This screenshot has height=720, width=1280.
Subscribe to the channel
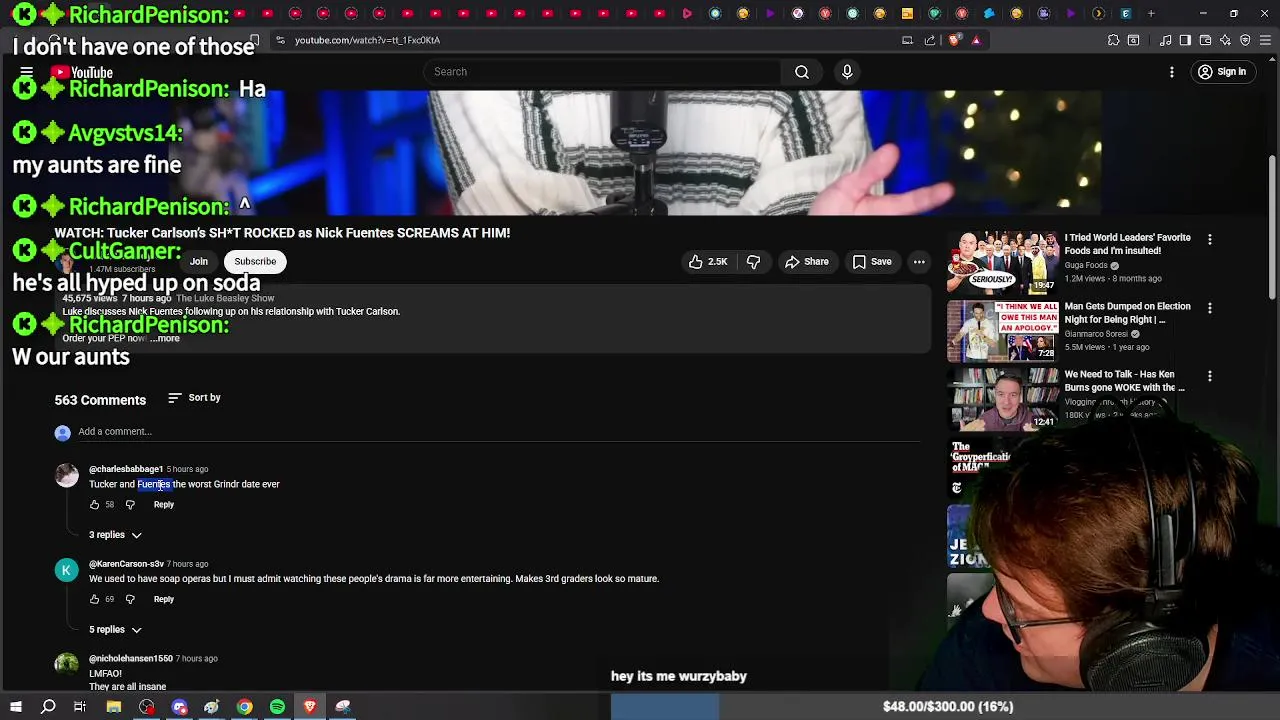tap(255, 262)
